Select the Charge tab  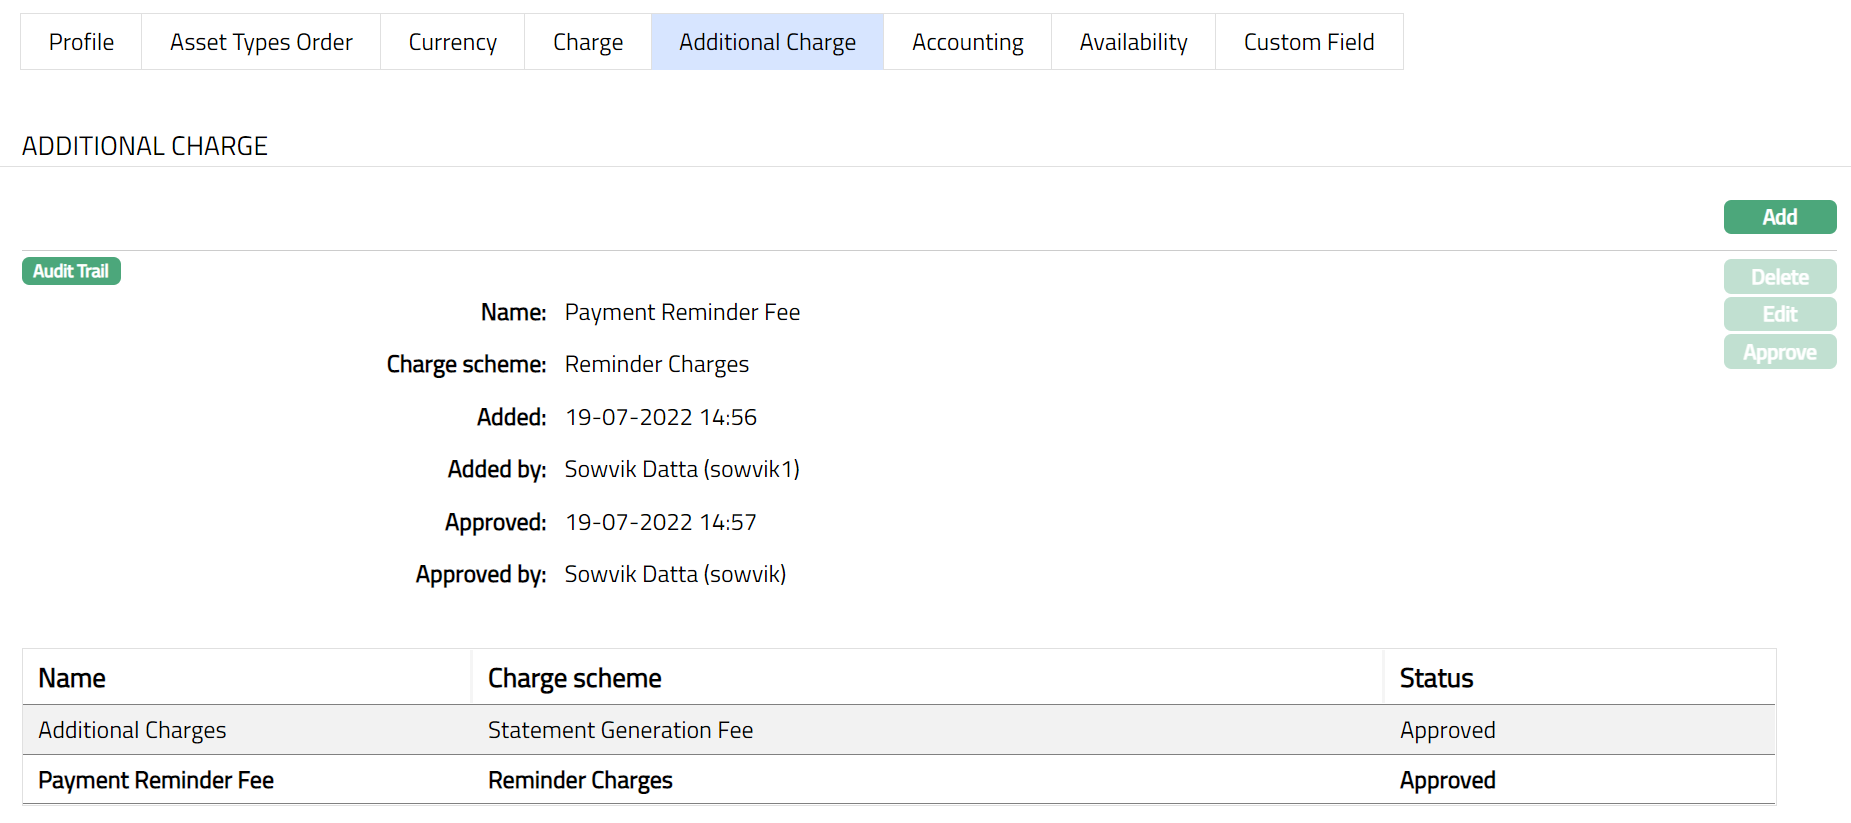tap(587, 42)
